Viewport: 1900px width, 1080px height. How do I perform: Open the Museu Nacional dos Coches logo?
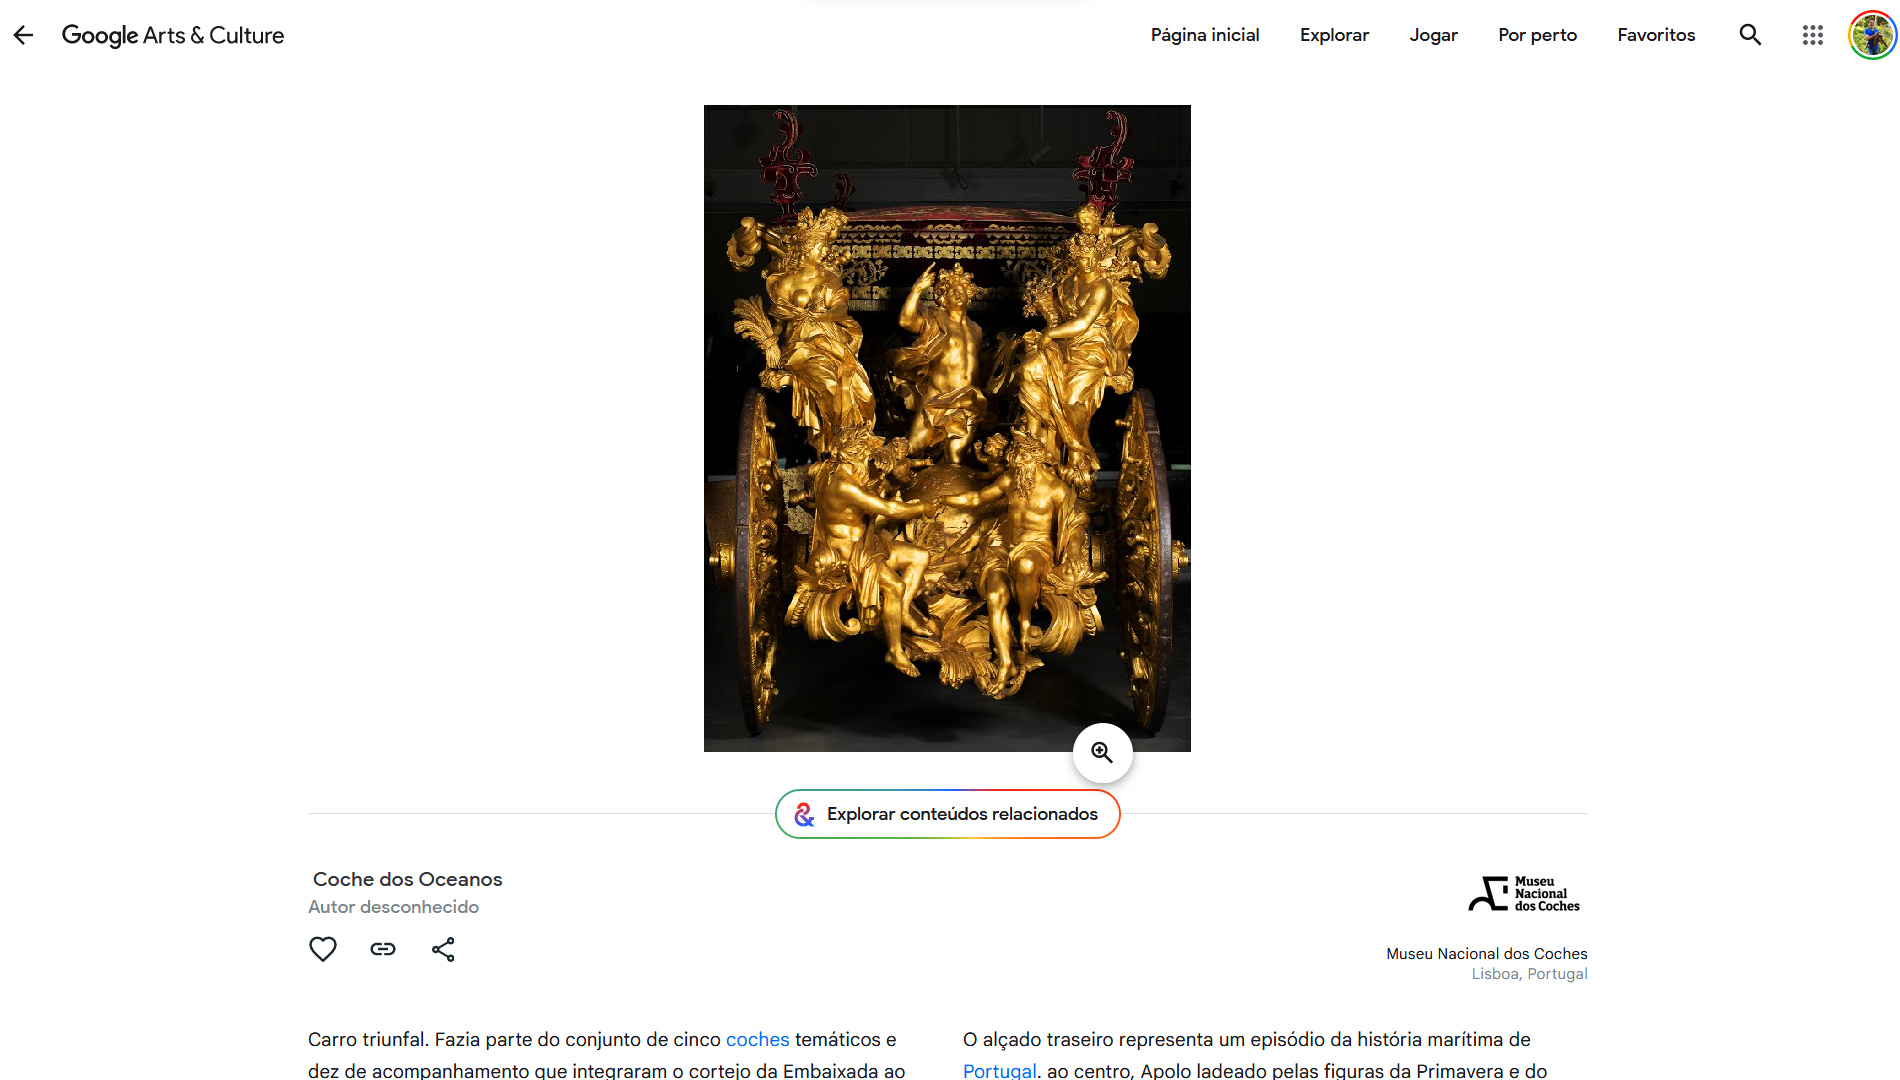(1524, 894)
